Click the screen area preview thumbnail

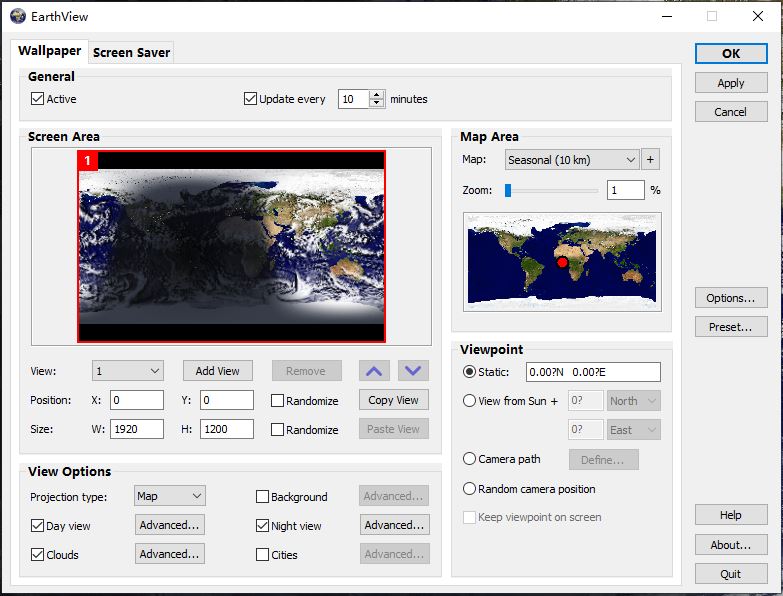pyautogui.click(x=231, y=246)
